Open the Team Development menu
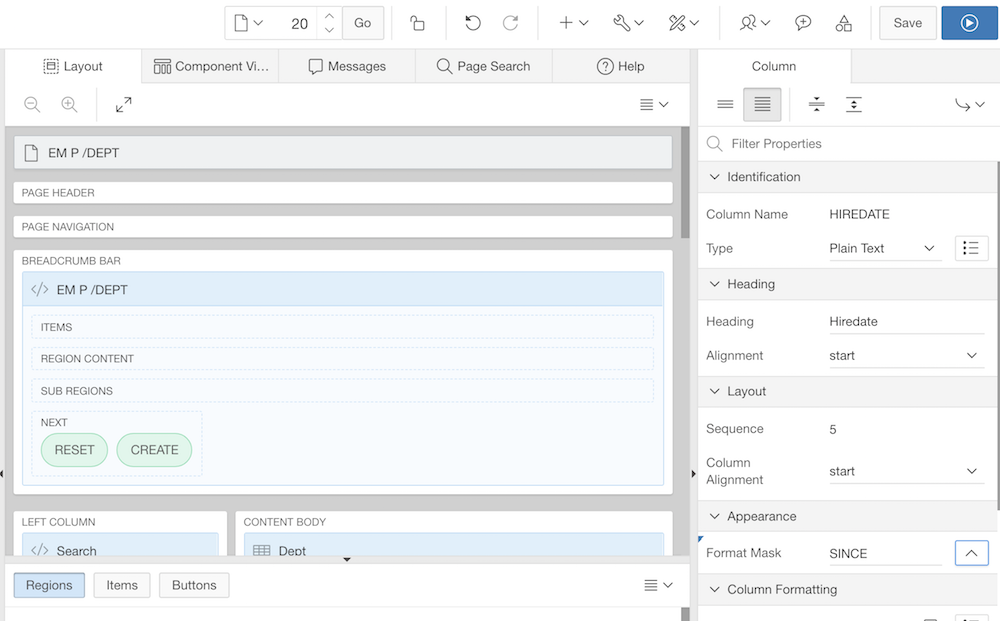 (x=755, y=23)
